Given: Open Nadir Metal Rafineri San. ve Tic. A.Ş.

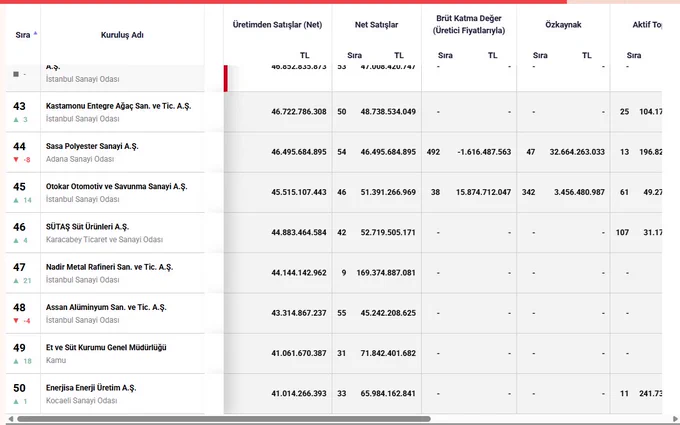Looking at the screenshot, I should click(x=109, y=267).
